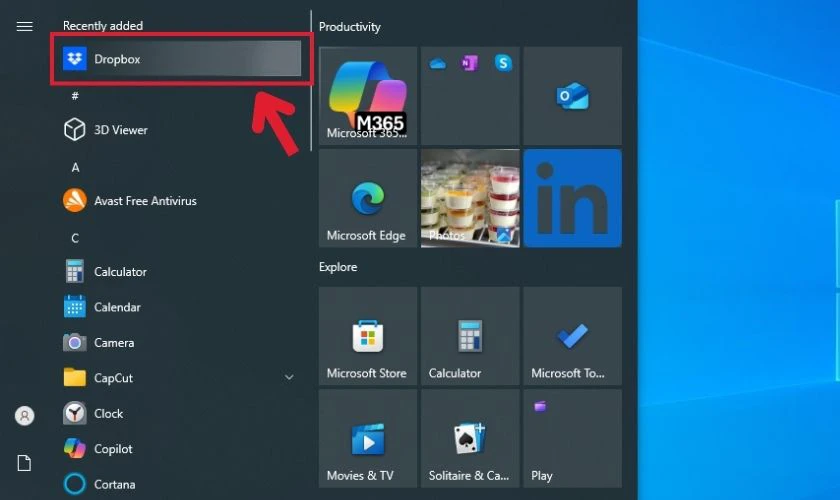This screenshot has width=840, height=500.
Task: Open Avast Free Antivirus
Action: point(144,201)
